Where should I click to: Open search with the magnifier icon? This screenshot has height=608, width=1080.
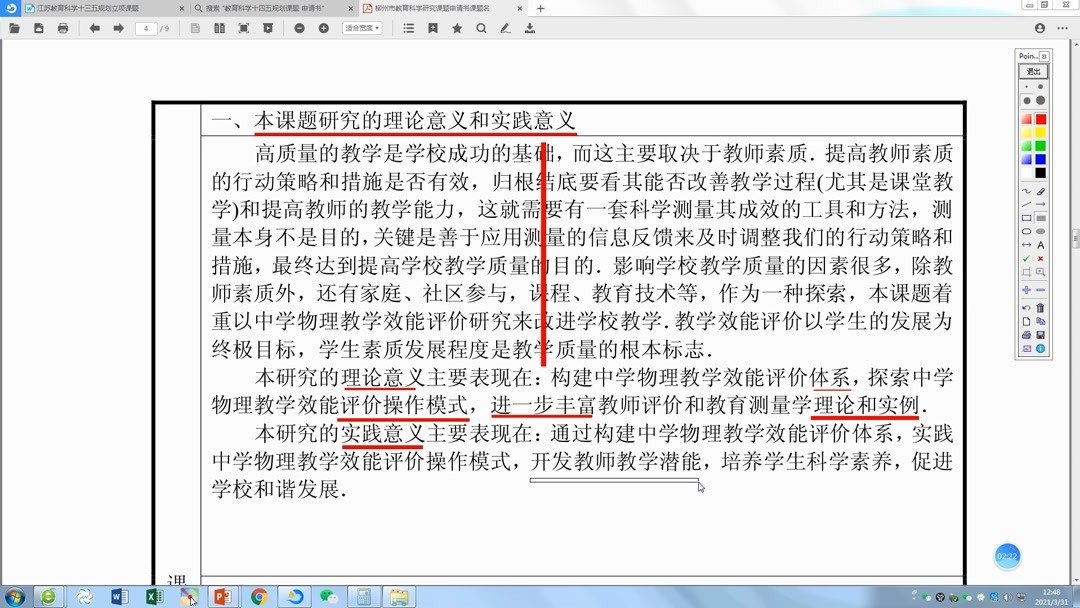coord(482,28)
